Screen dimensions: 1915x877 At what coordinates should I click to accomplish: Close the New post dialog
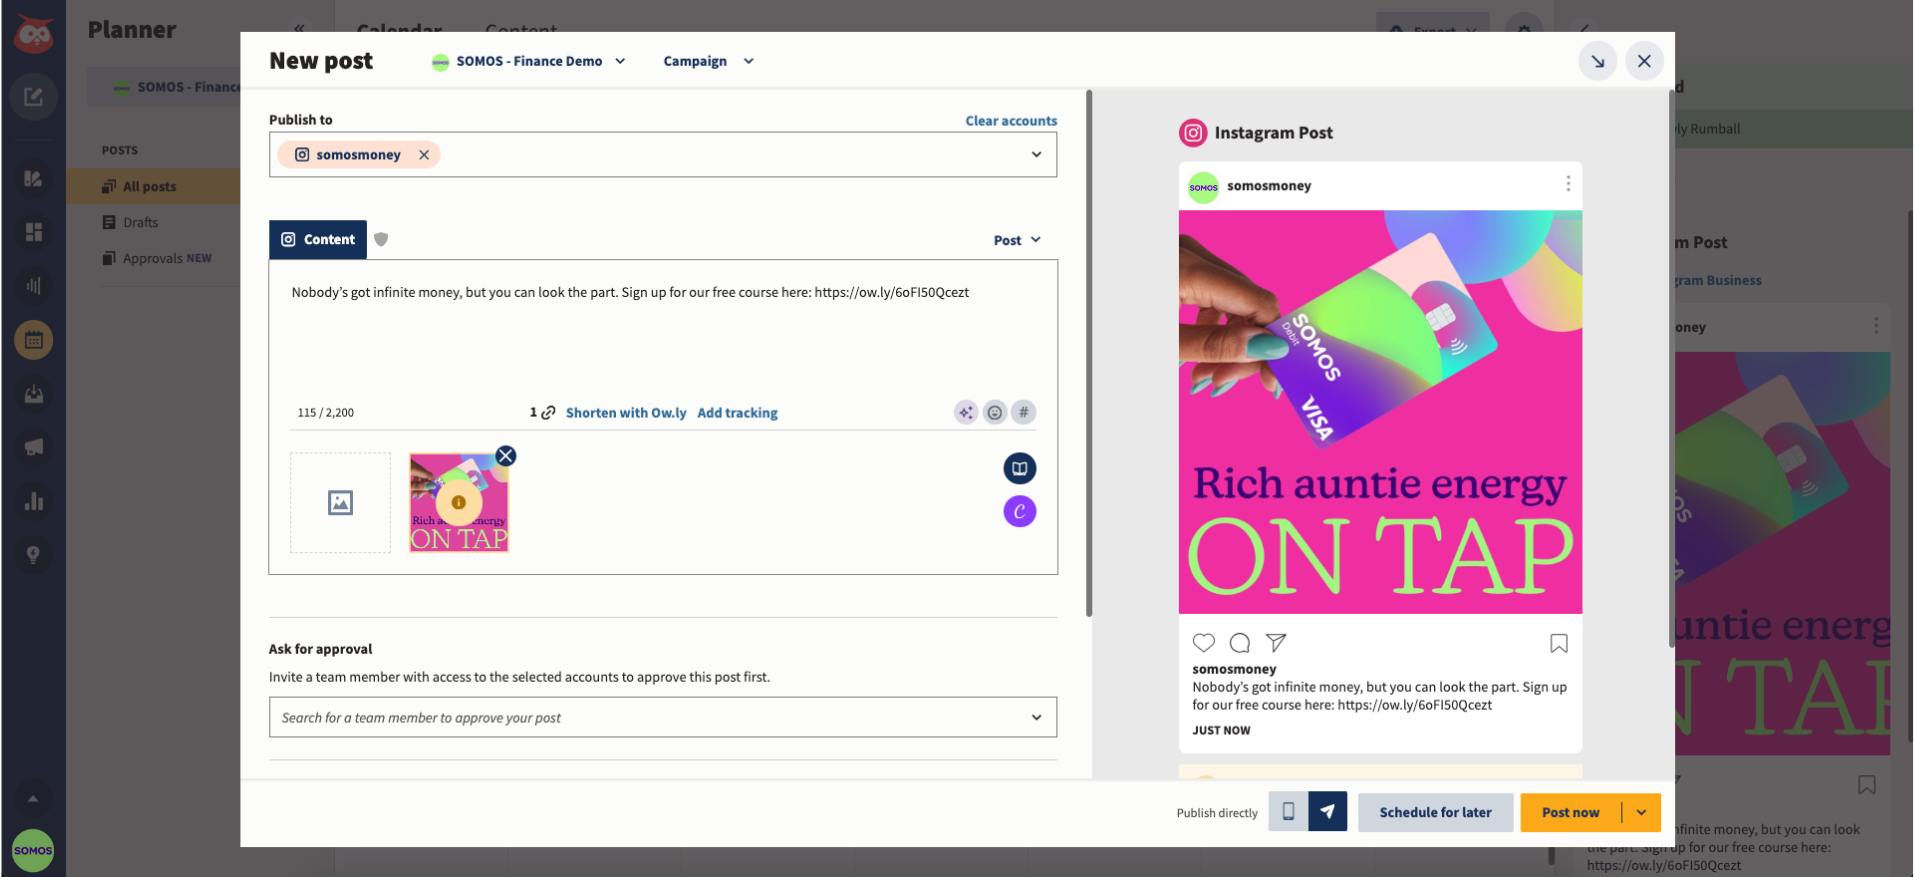1644,61
